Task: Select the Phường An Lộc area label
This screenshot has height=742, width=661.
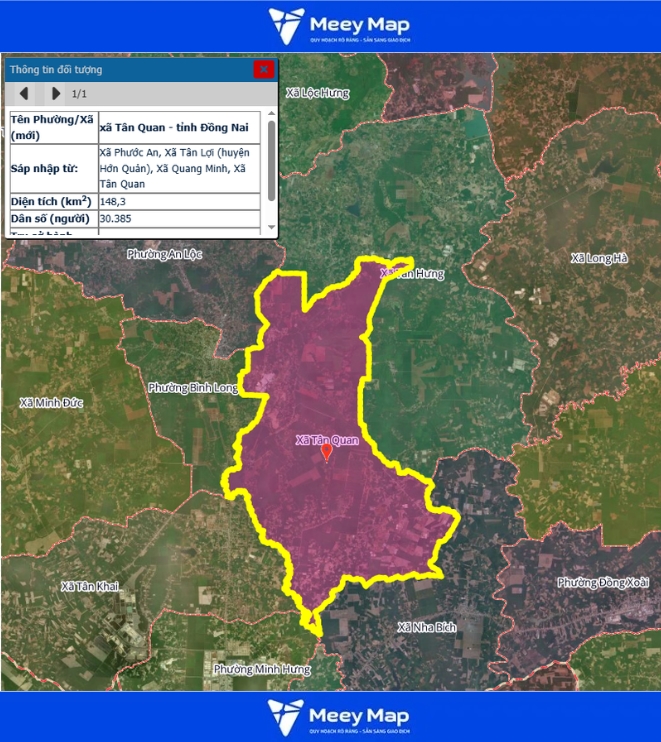Action: click(164, 254)
